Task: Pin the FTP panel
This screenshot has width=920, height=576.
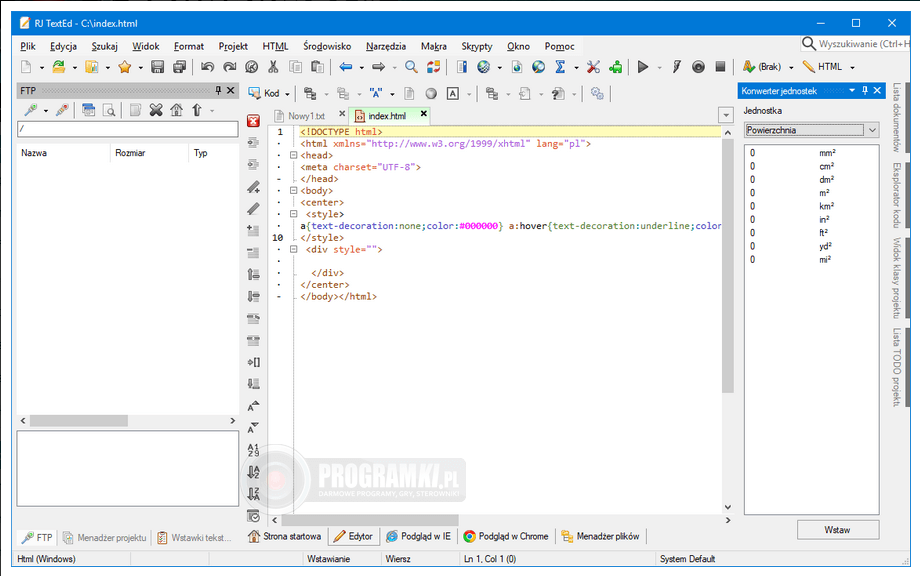Action: click(218, 90)
